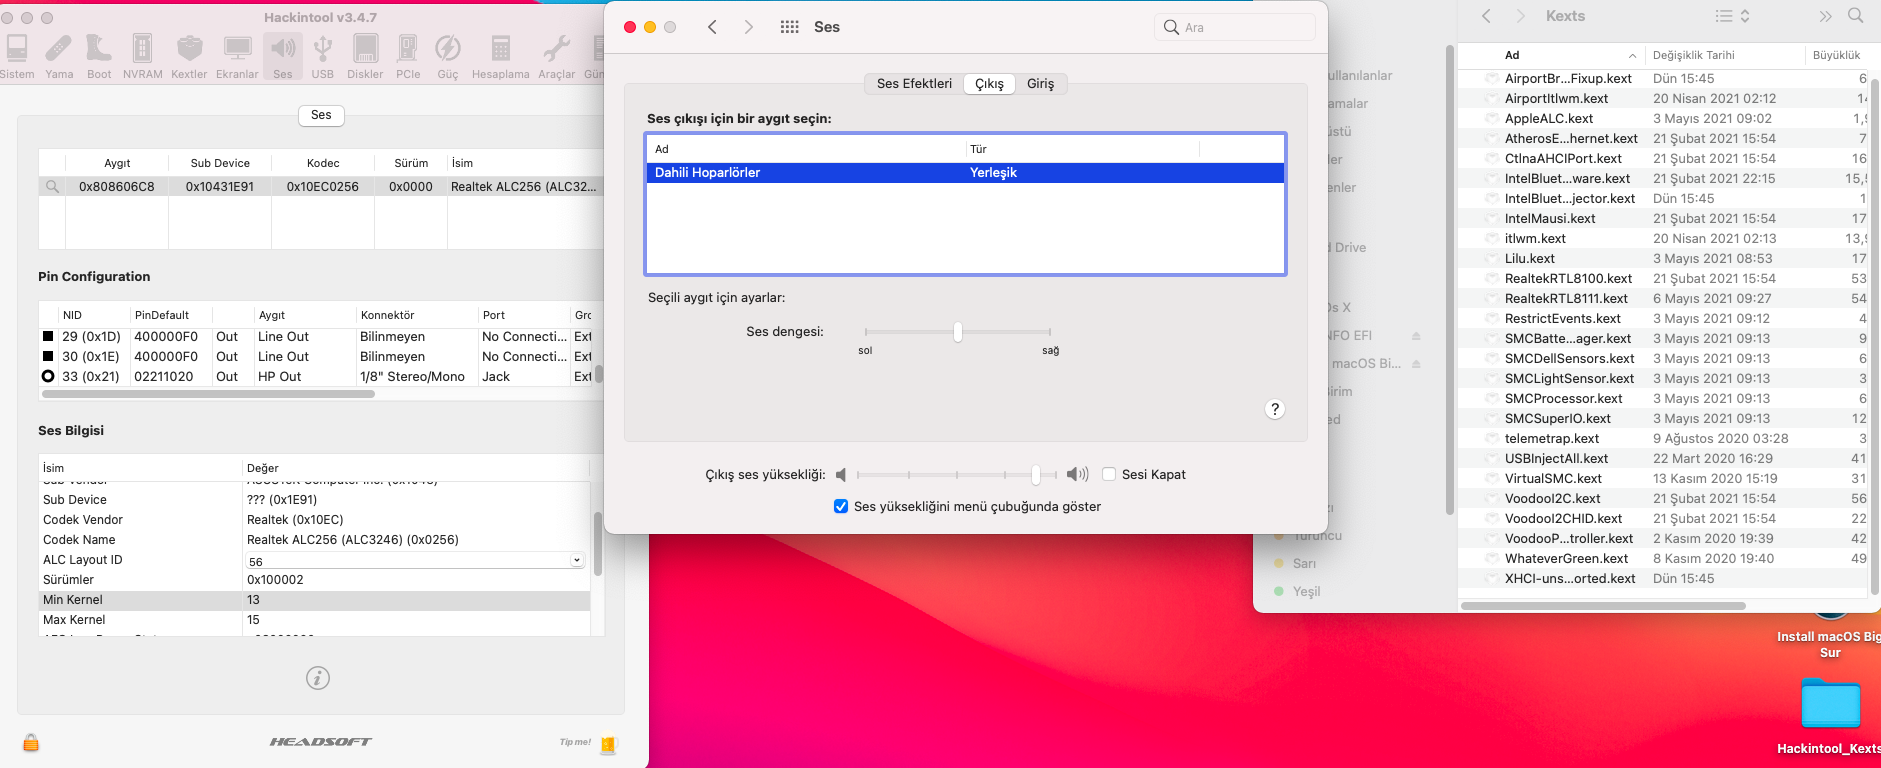Viewport: 1881px width, 768px height.
Task: Select the Ses tab in Hackintool
Action: point(321,115)
